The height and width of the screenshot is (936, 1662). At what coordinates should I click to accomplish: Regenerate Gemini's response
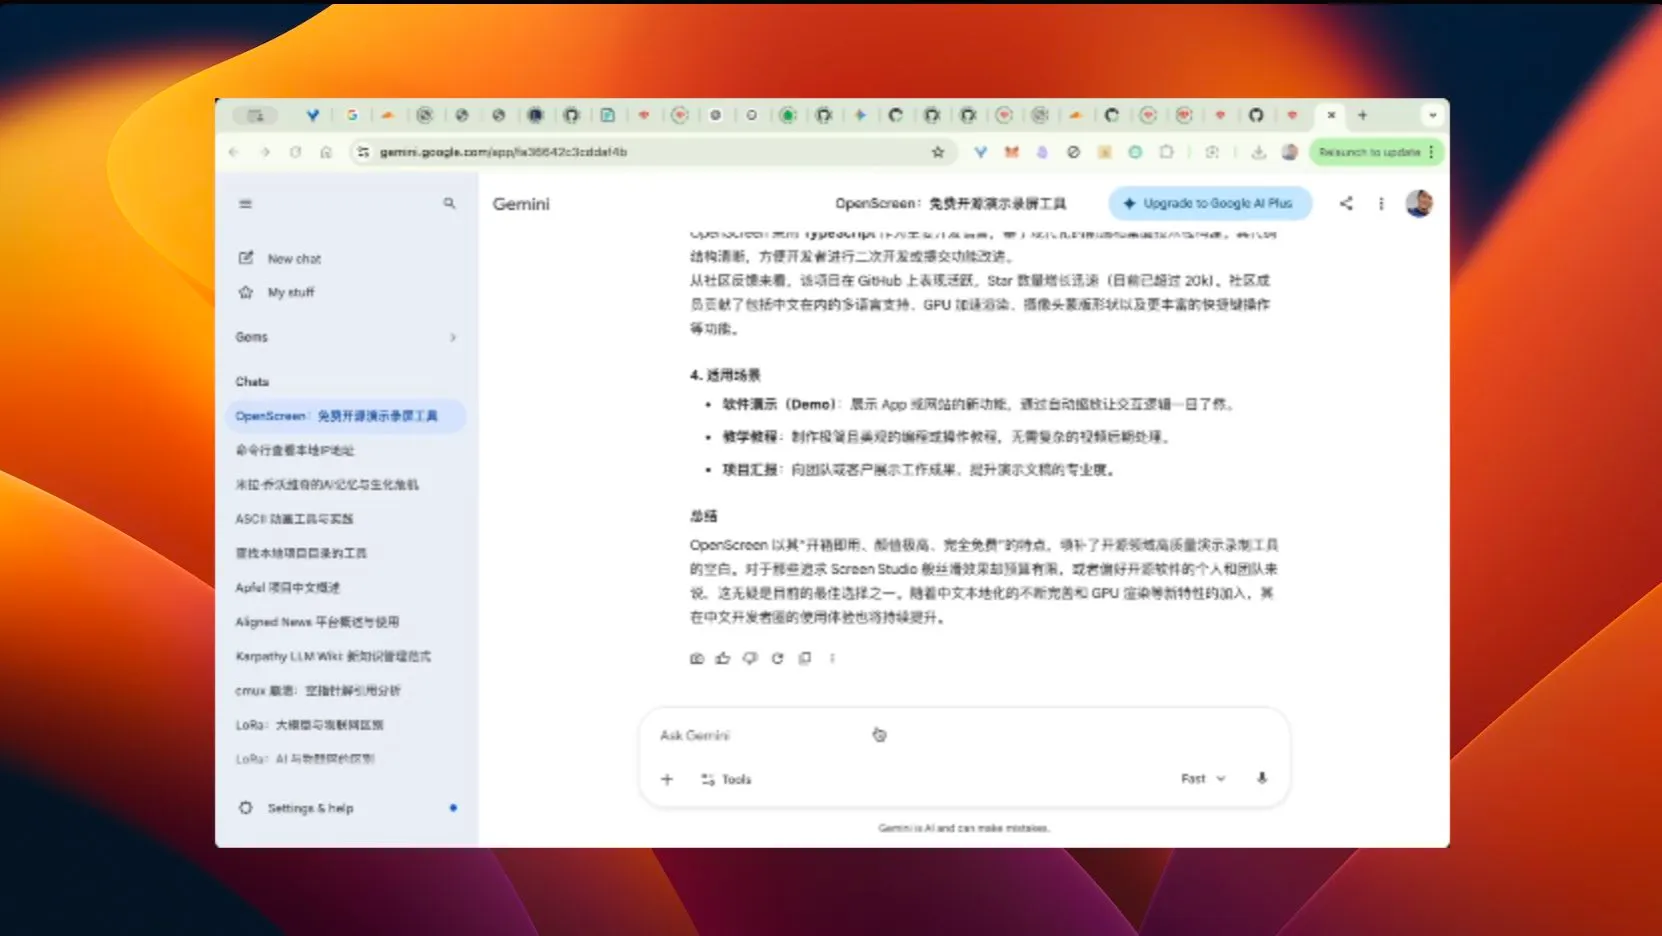pyautogui.click(x=777, y=658)
